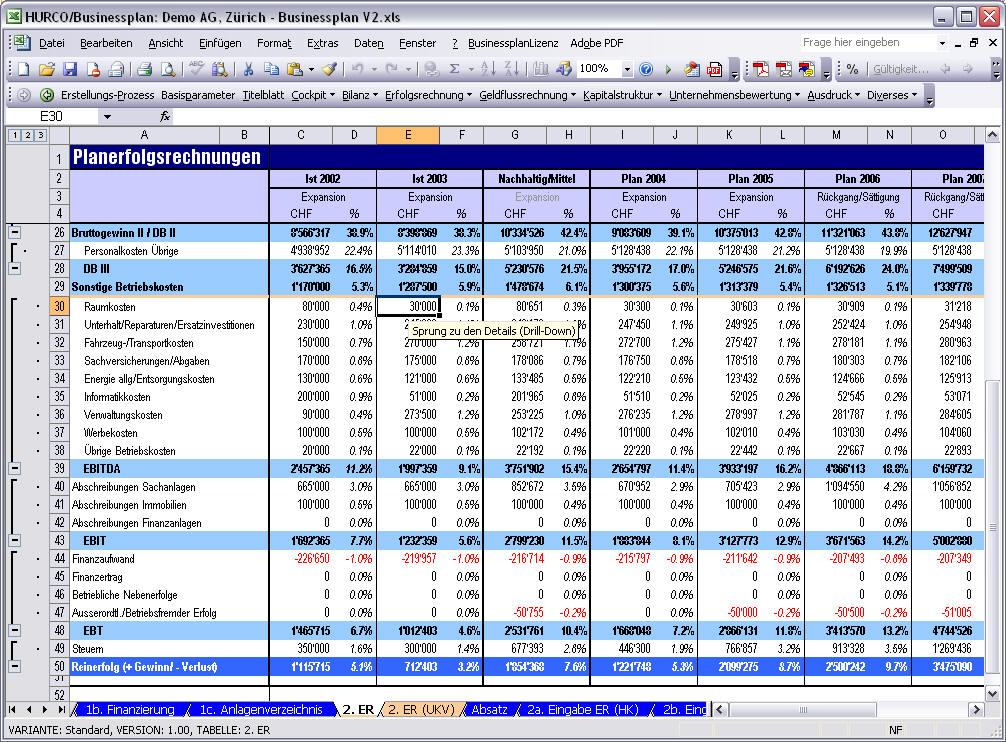Open the Extras menu

point(322,44)
